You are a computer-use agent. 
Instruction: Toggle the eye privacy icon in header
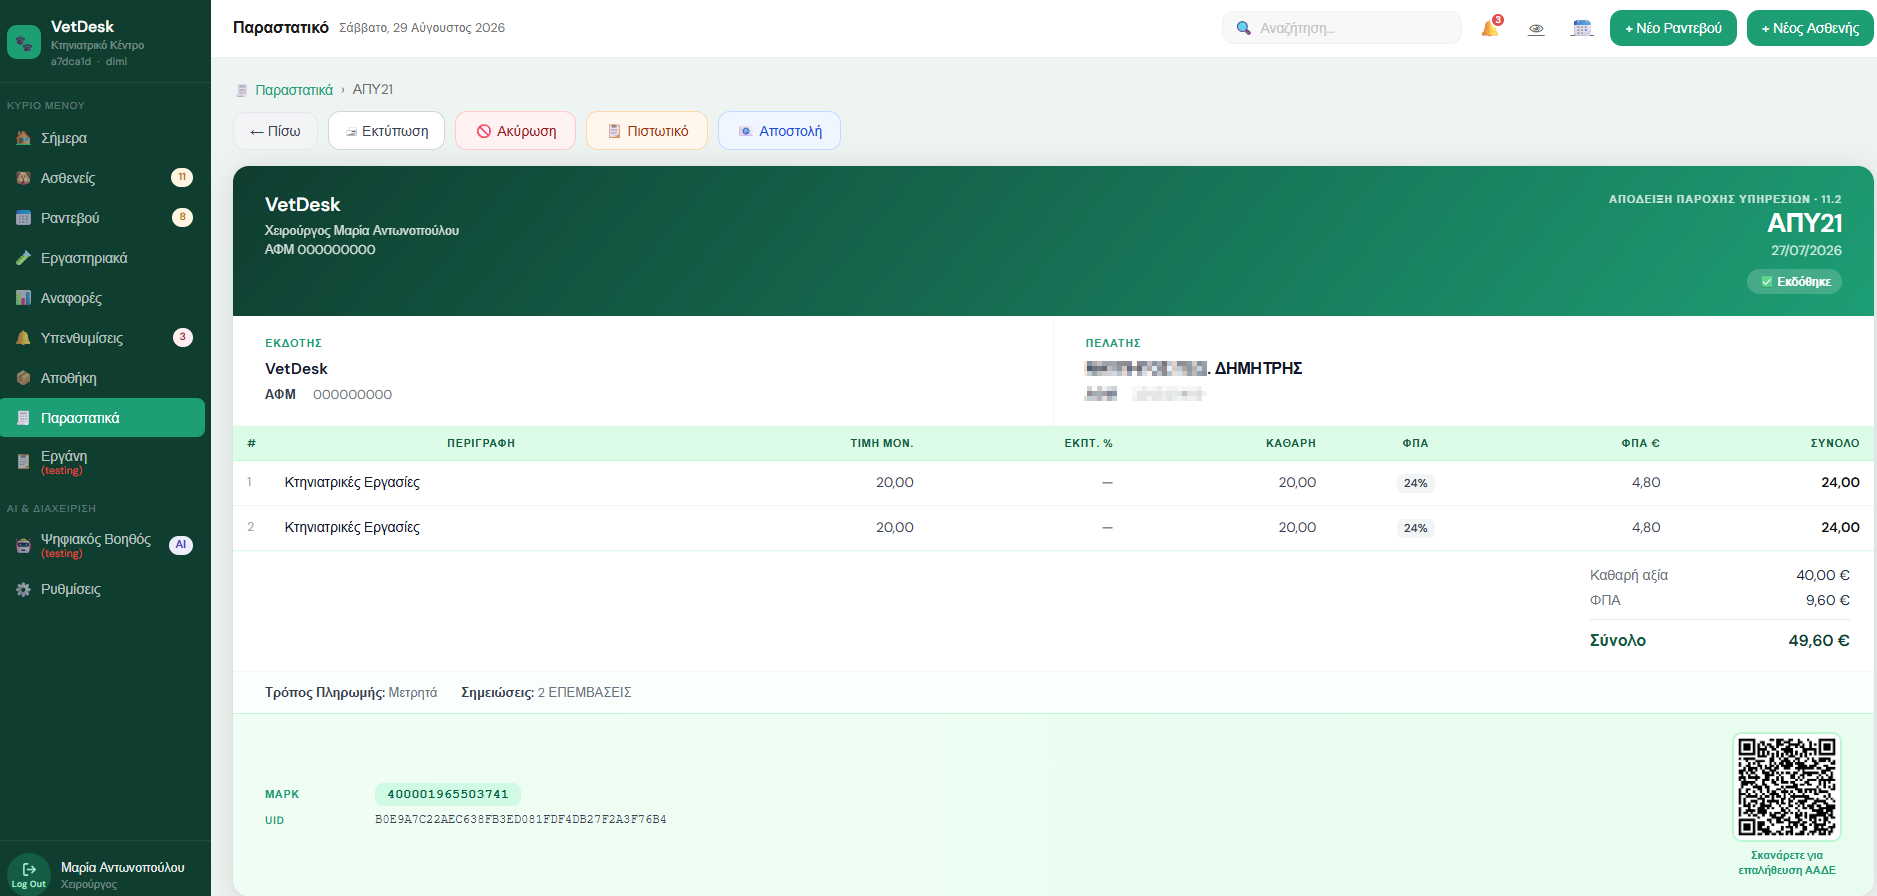tap(1536, 29)
